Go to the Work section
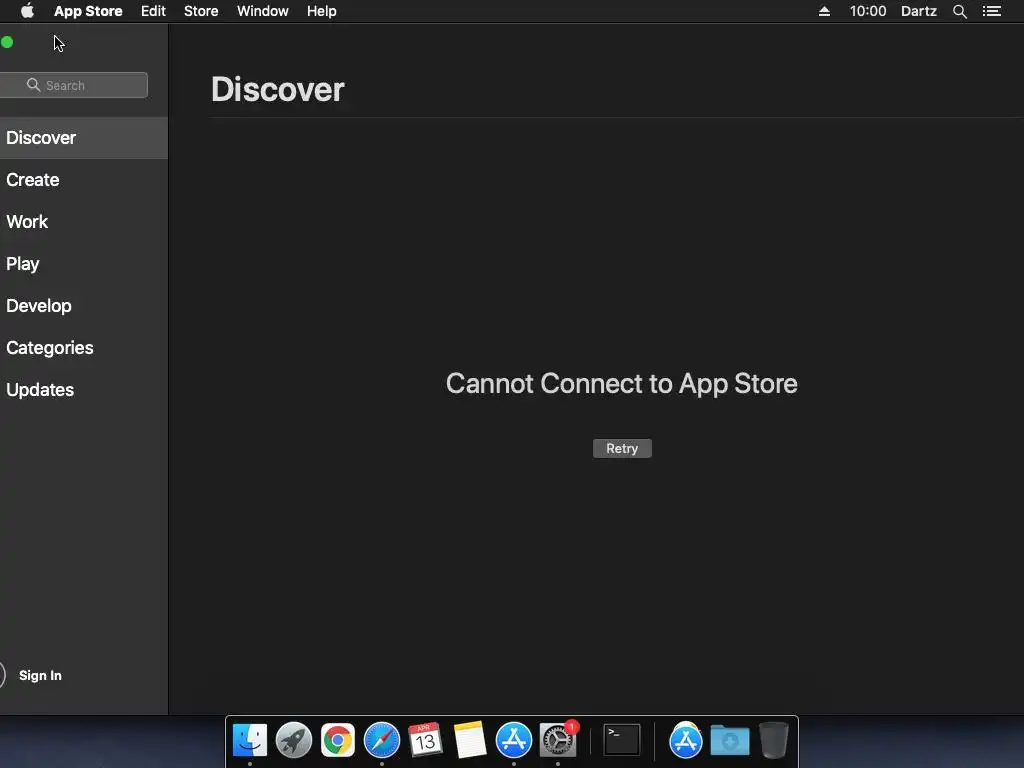This screenshot has height=768, width=1024. pyautogui.click(x=84, y=221)
